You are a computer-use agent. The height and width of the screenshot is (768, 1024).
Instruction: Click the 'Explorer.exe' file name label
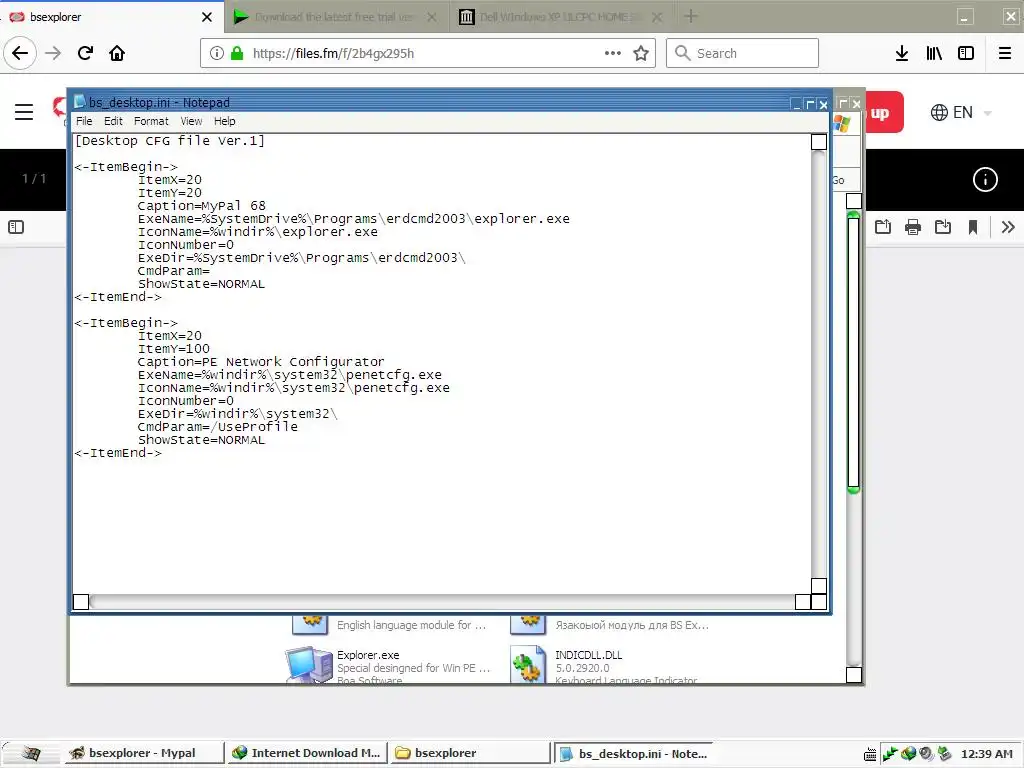click(368, 655)
